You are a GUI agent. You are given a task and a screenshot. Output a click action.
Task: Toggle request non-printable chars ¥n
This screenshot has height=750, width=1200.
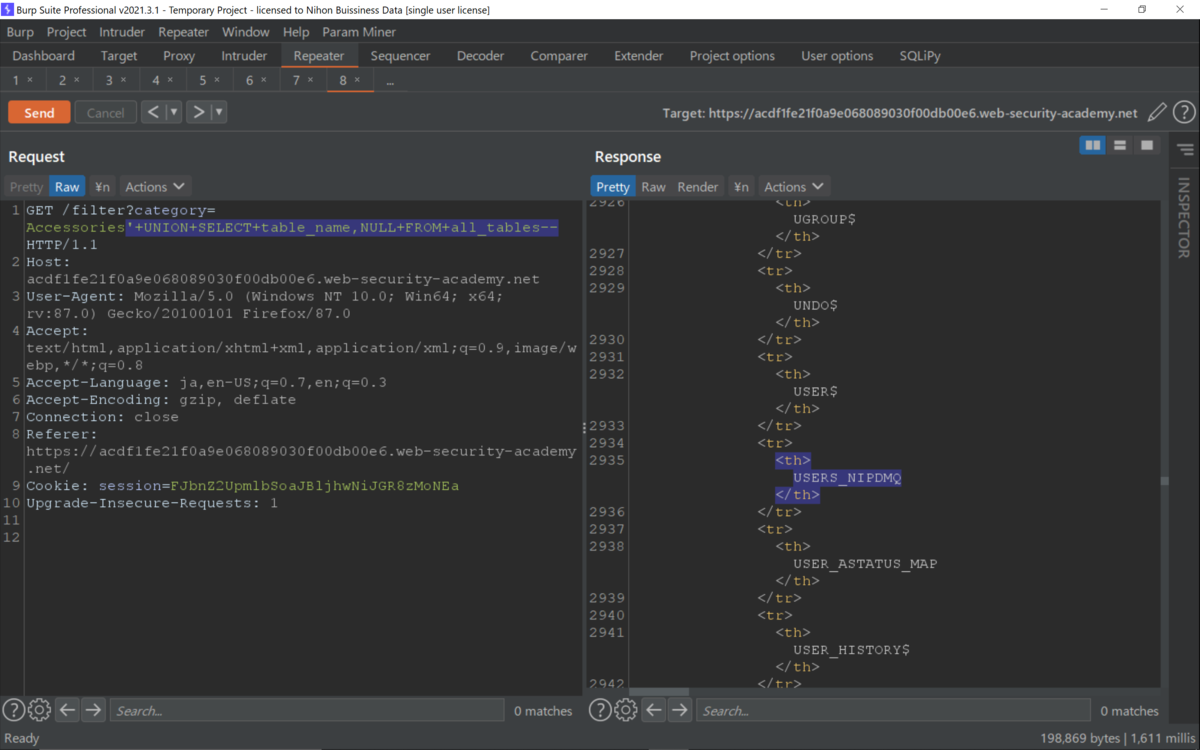(x=102, y=187)
